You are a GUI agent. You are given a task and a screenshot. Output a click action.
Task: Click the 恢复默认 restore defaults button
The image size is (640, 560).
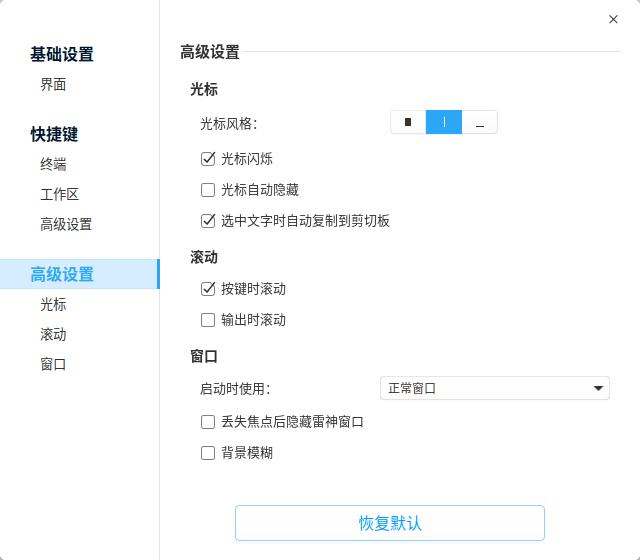tap(389, 523)
